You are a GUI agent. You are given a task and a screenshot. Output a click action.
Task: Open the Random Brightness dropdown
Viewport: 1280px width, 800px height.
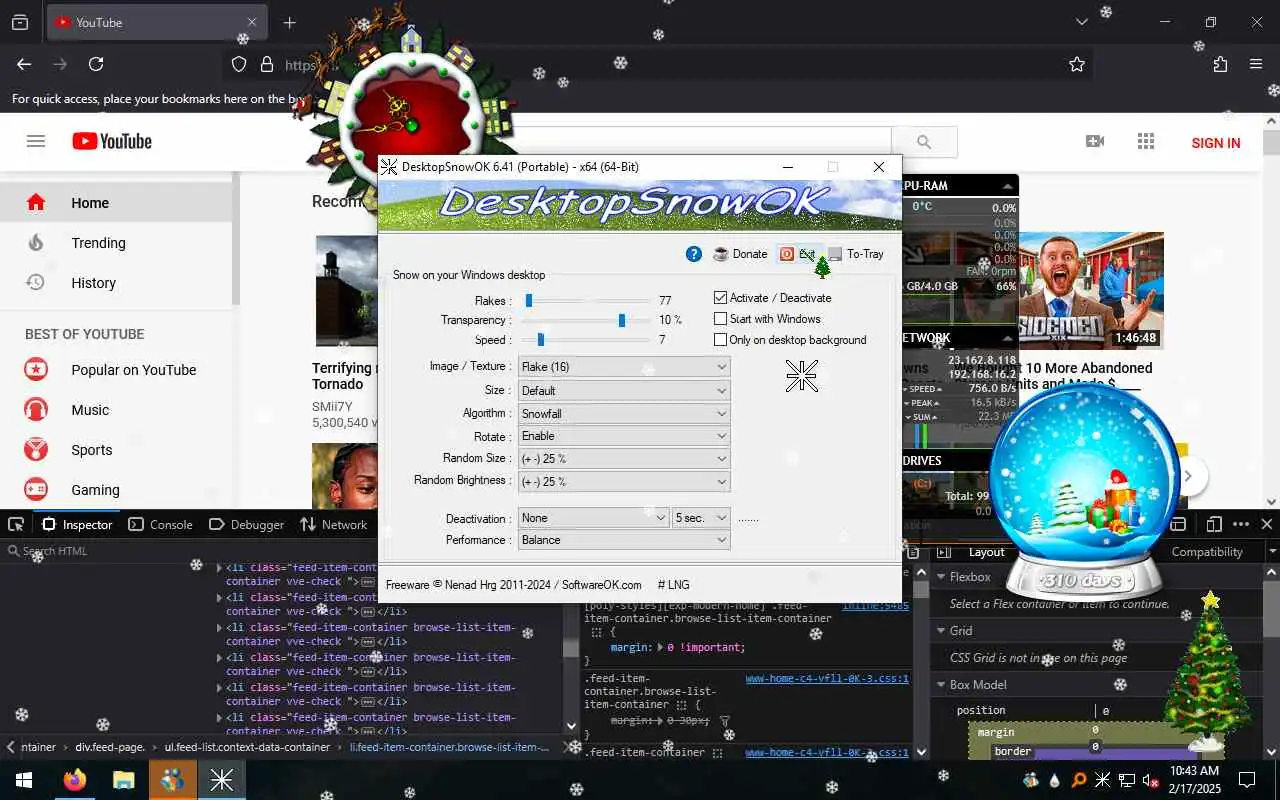[x=624, y=482]
